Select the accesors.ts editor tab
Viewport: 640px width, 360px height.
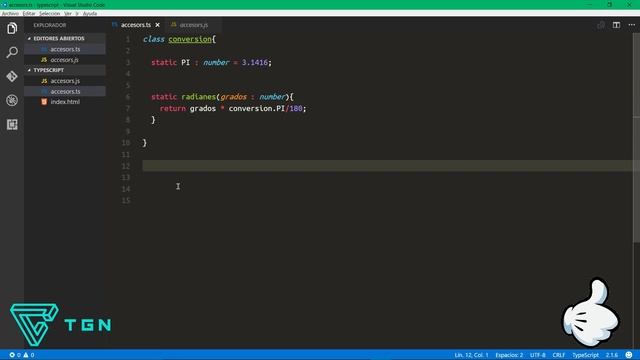pos(136,25)
